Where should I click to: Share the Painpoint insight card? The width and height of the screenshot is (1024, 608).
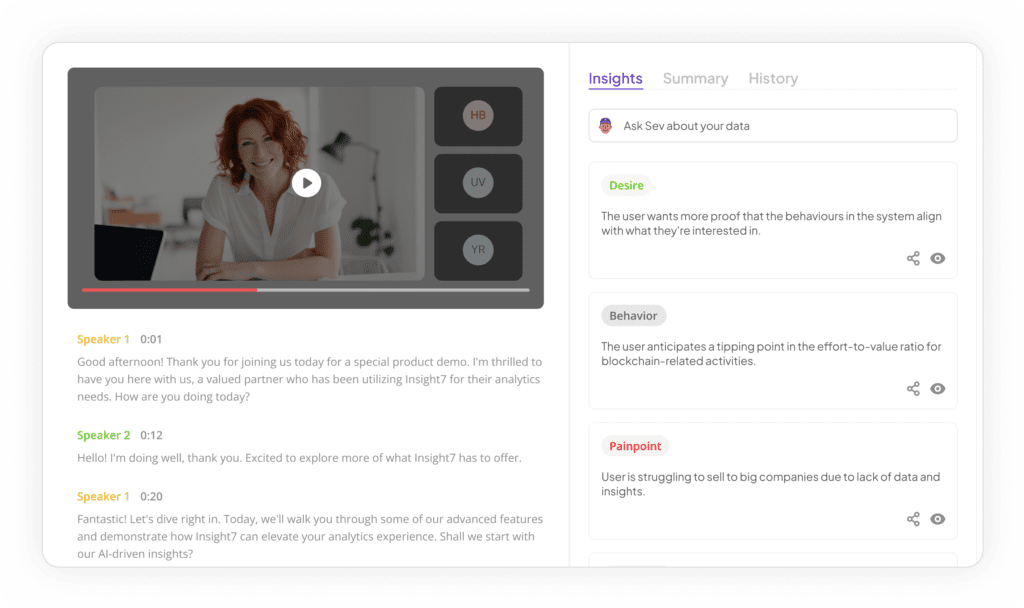pyautogui.click(x=913, y=519)
